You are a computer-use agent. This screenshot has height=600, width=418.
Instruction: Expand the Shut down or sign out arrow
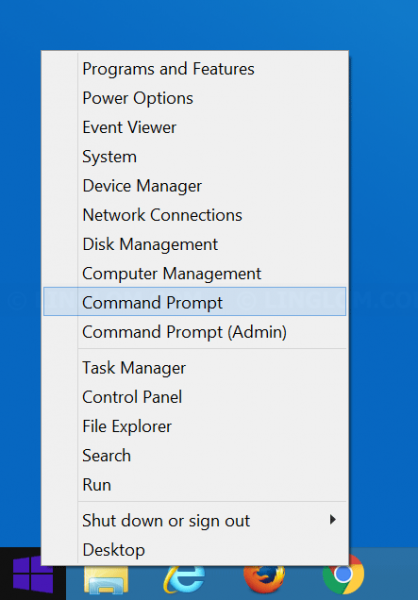coord(333,520)
